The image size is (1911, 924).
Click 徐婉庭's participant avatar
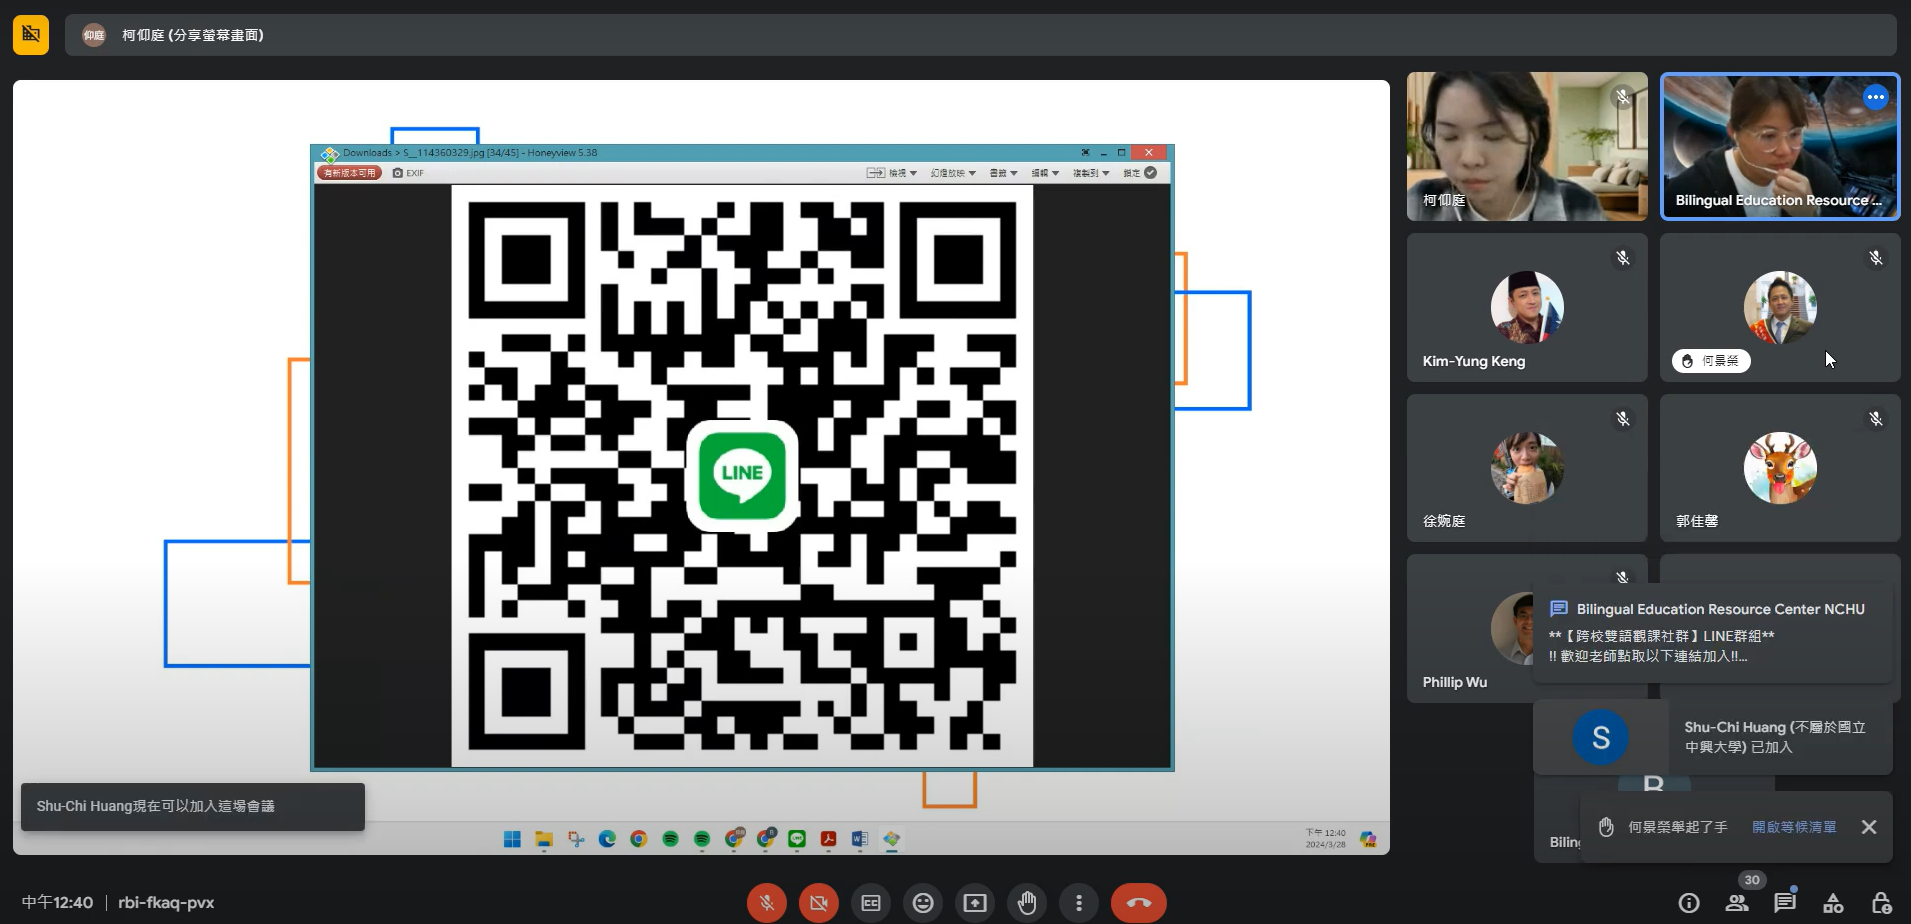[x=1527, y=468]
